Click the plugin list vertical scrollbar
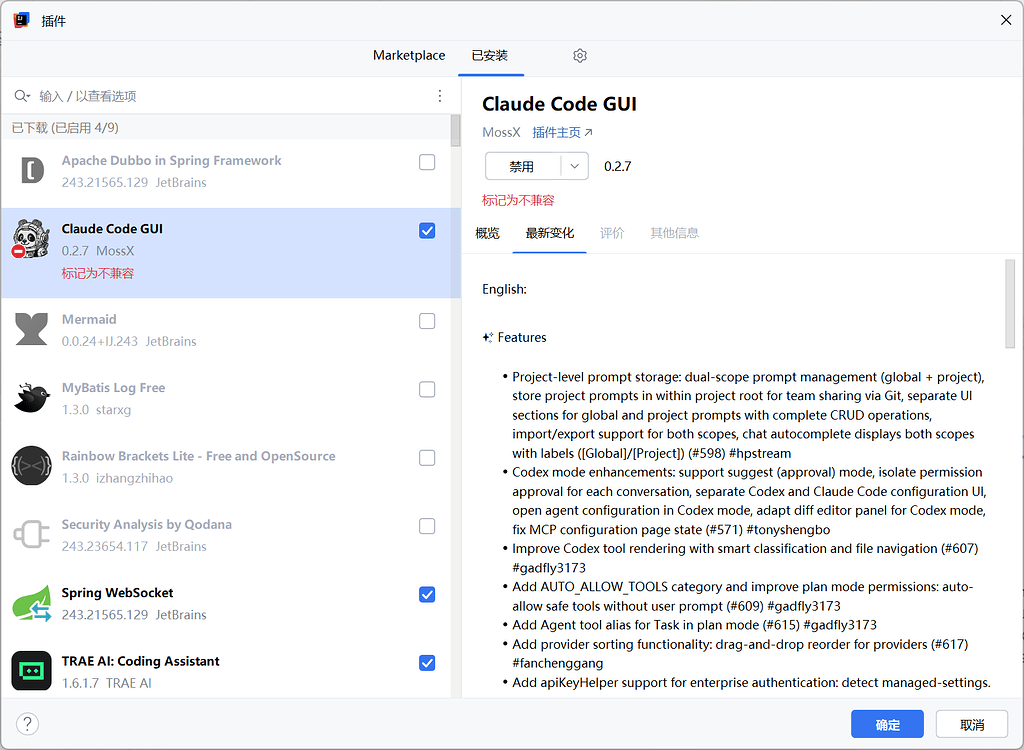 [x=455, y=131]
